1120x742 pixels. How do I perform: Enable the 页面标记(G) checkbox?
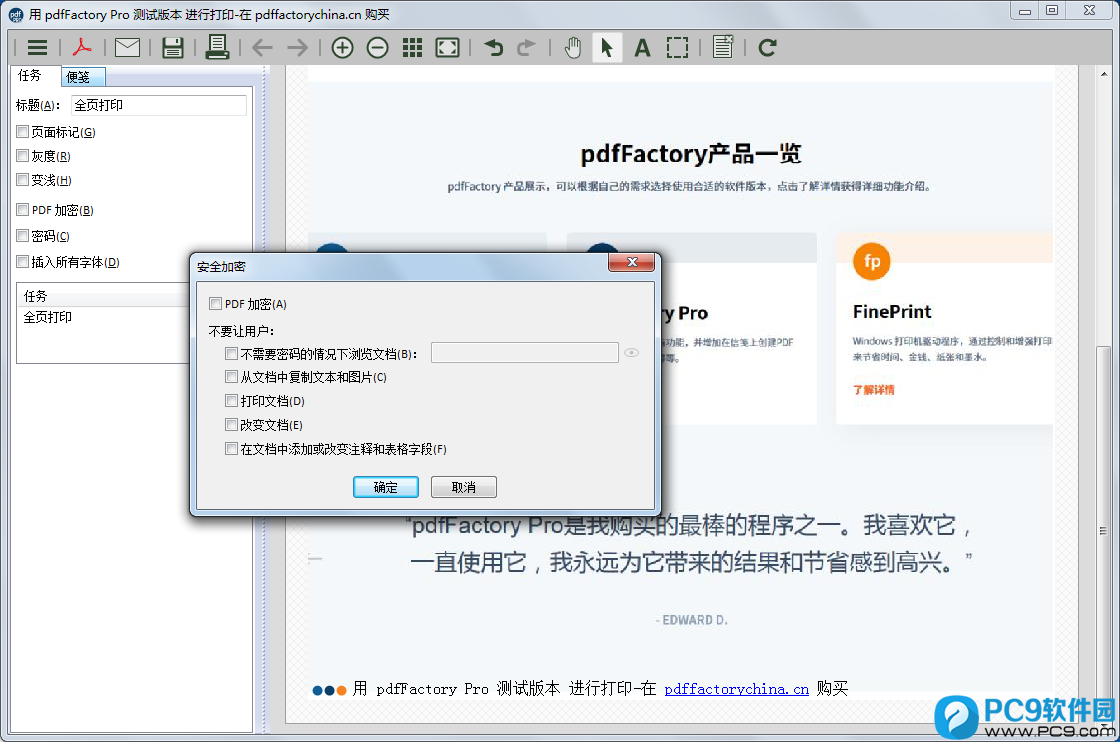23,131
